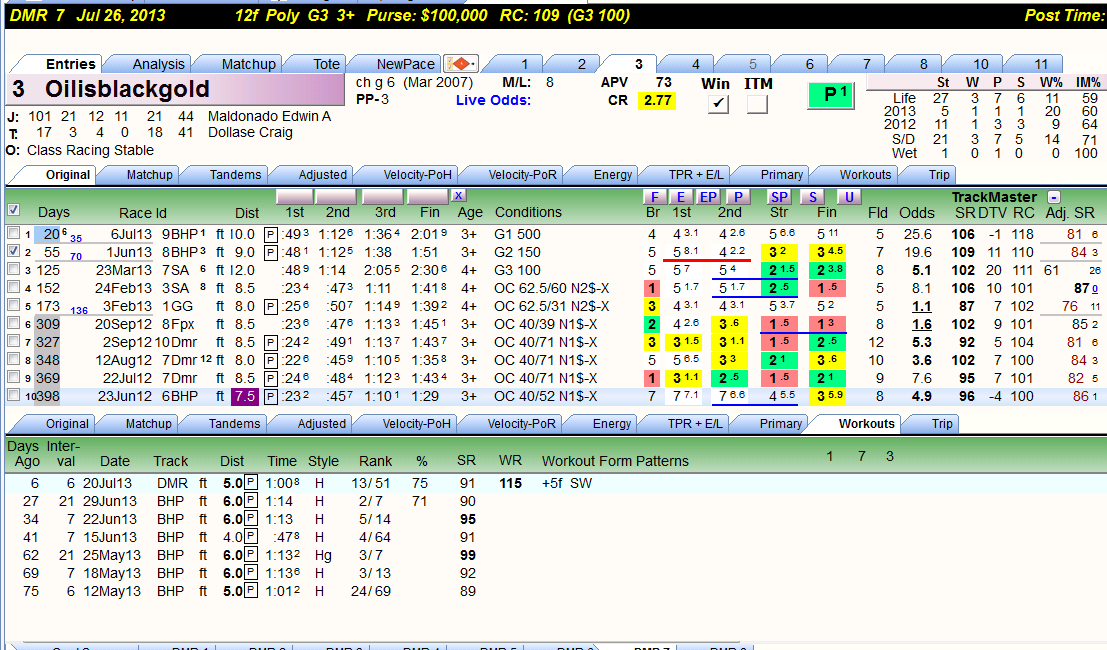The height and width of the screenshot is (650, 1107).
Task: Click the Days column header
Action: click(54, 212)
